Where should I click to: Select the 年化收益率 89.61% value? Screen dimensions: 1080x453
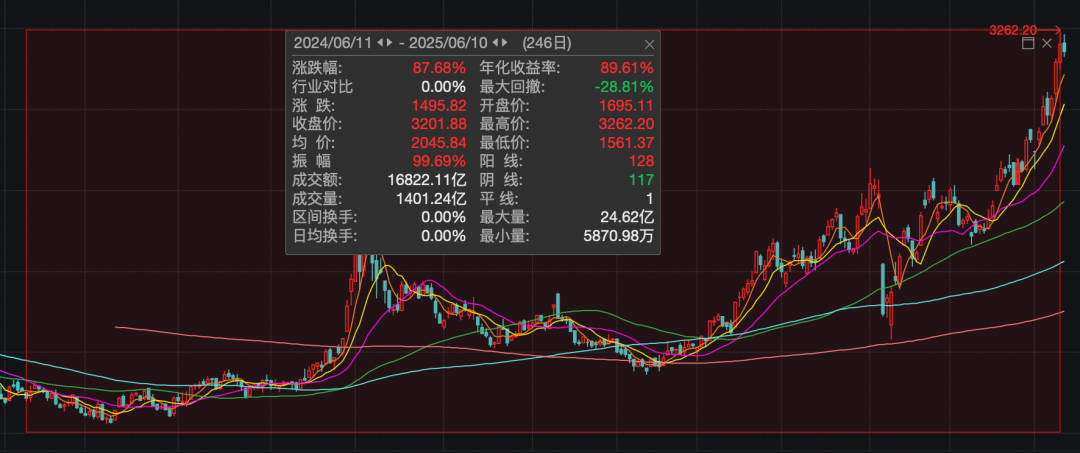tap(626, 68)
